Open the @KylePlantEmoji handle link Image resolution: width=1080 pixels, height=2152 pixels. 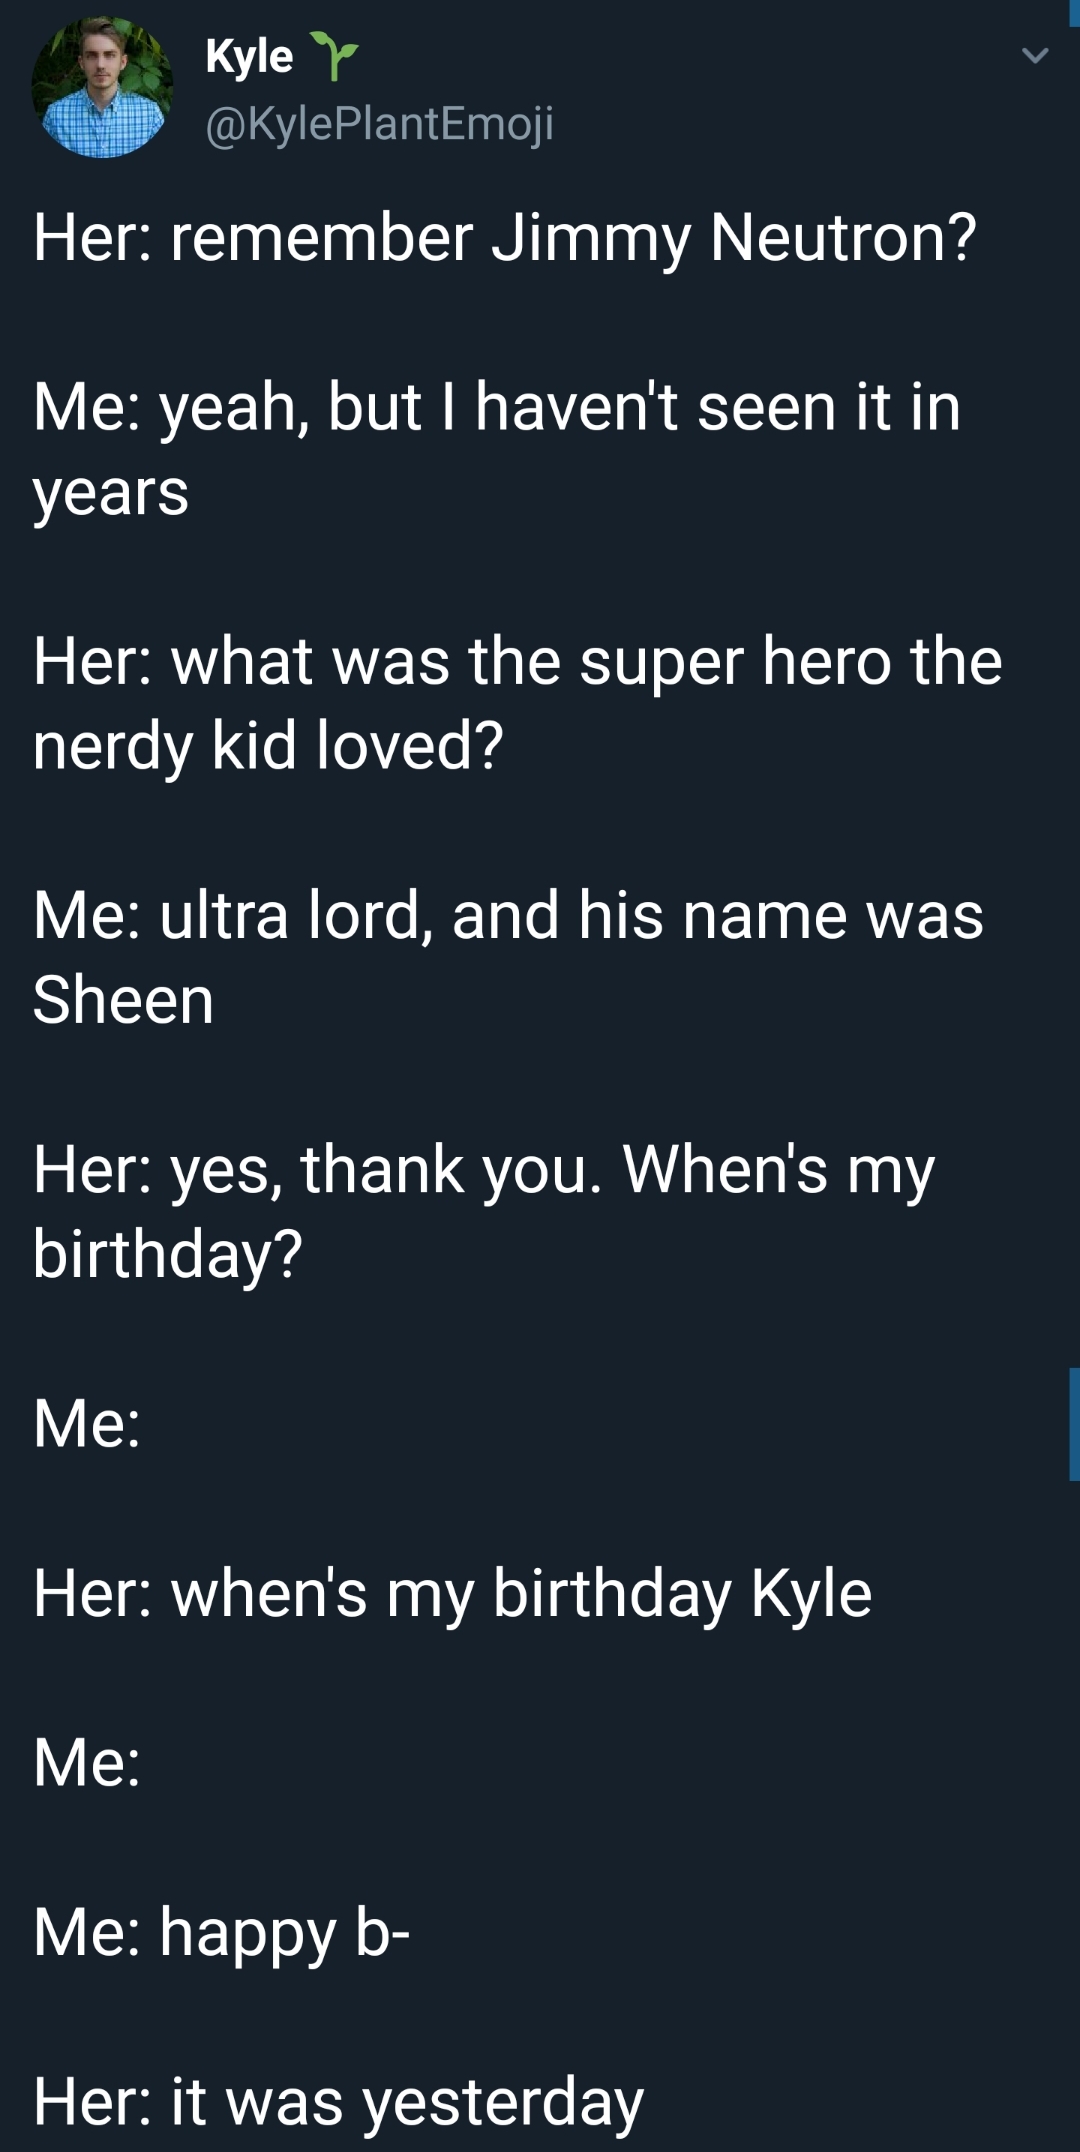(x=379, y=123)
